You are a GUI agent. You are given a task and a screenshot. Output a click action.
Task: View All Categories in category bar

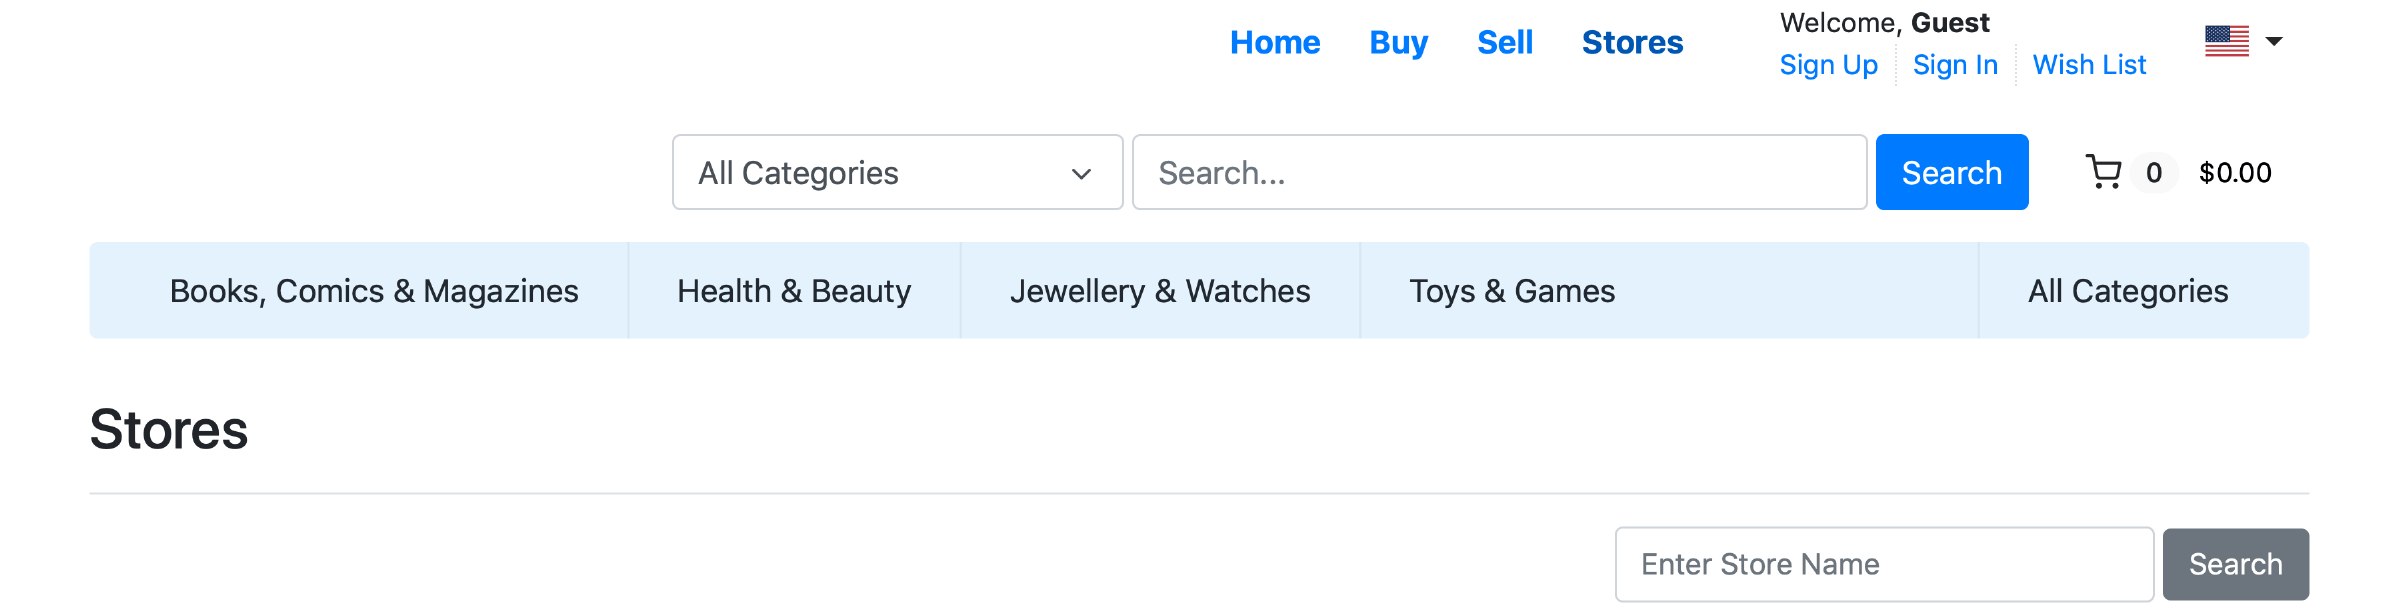click(2128, 291)
